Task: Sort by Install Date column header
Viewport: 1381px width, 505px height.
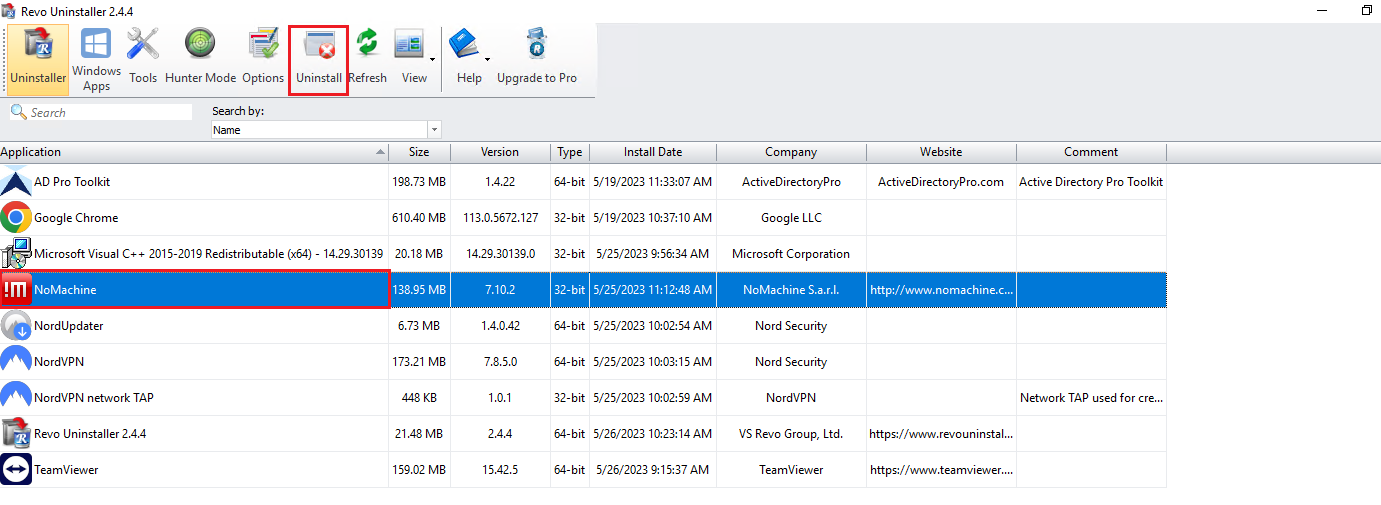Action: (x=653, y=152)
